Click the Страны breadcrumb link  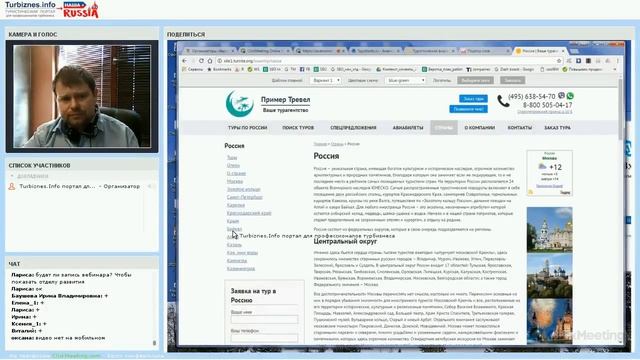click(337, 144)
